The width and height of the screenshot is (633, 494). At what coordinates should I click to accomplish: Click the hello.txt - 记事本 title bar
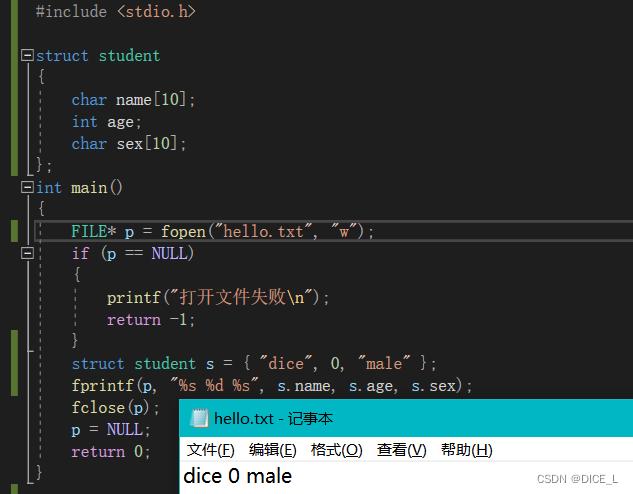(x=406, y=418)
